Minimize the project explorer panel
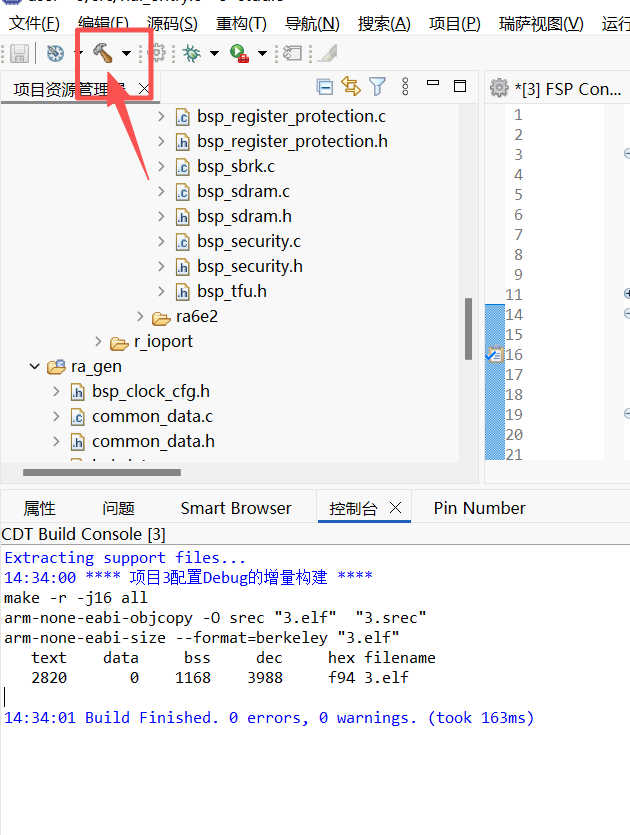This screenshot has width=630, height=835. [x=433, y=83]
